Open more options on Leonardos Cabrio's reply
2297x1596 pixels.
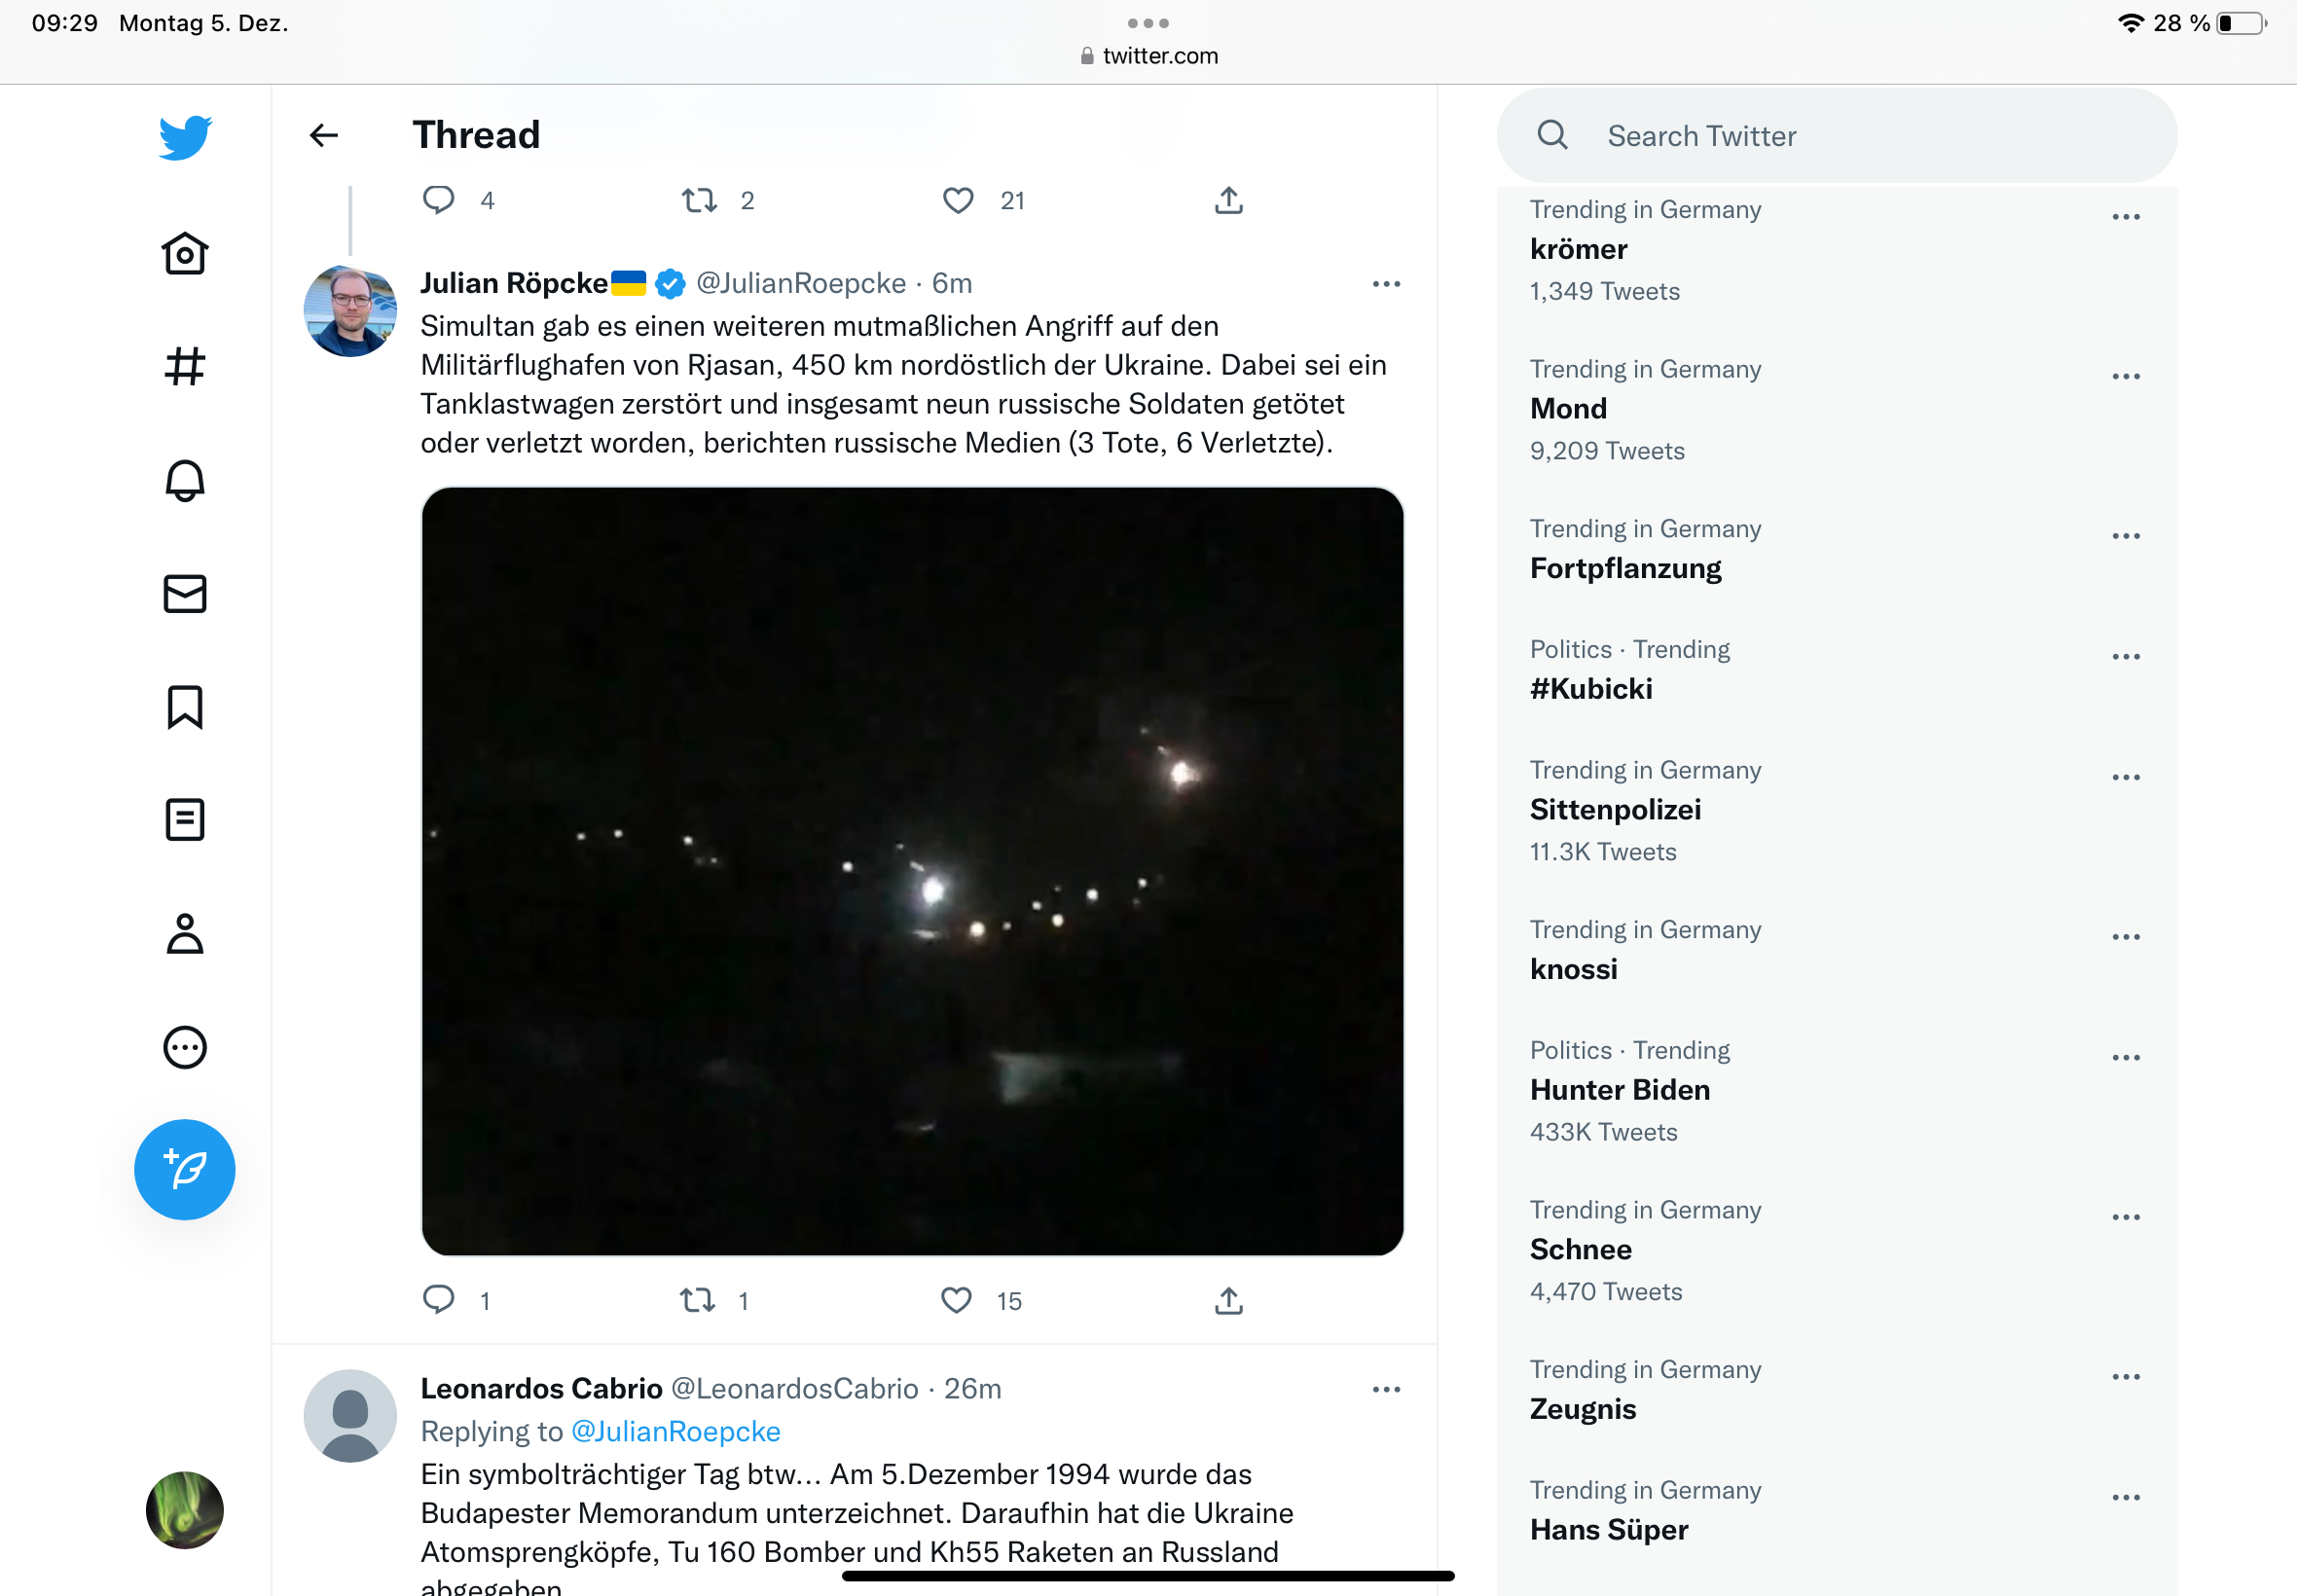(1386, 1390)
